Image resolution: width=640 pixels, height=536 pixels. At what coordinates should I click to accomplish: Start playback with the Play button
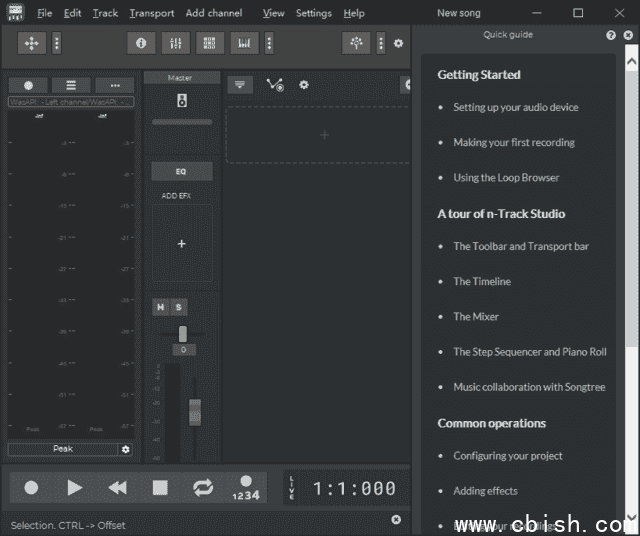click(x=74, y=487)
